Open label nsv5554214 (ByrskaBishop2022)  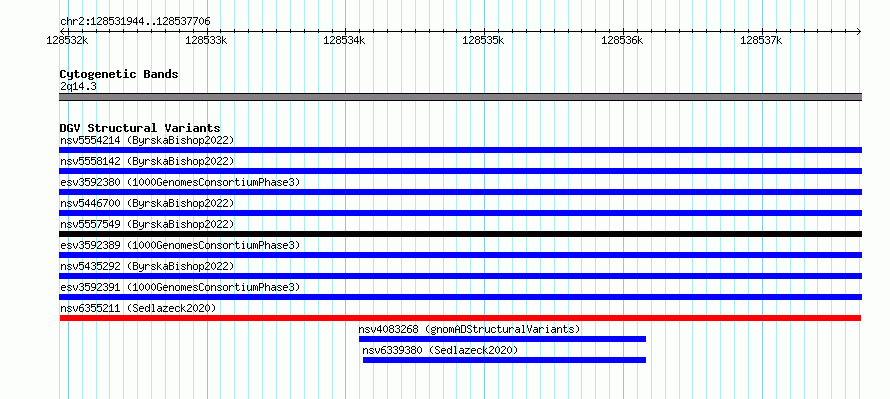pos(147,140)
